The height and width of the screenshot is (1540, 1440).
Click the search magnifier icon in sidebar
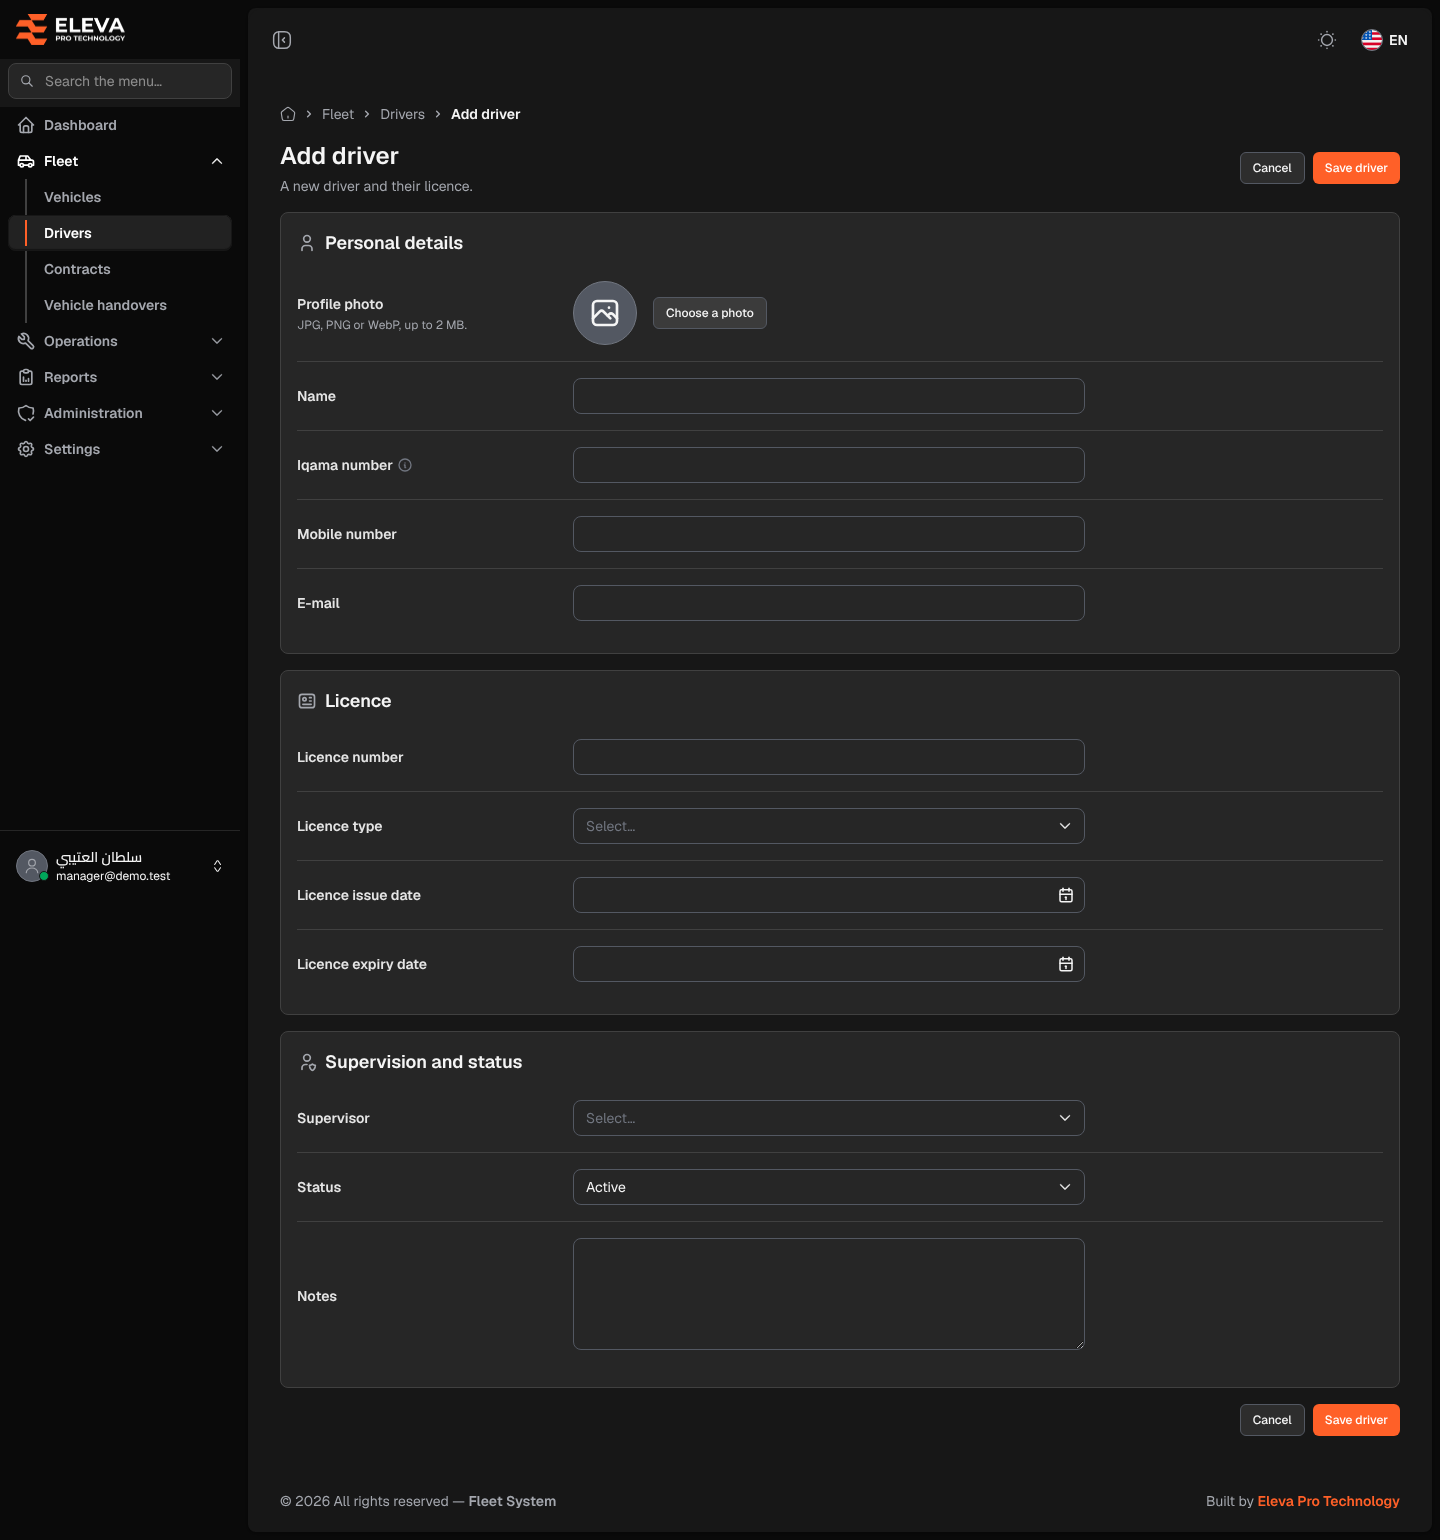point(27,81)
